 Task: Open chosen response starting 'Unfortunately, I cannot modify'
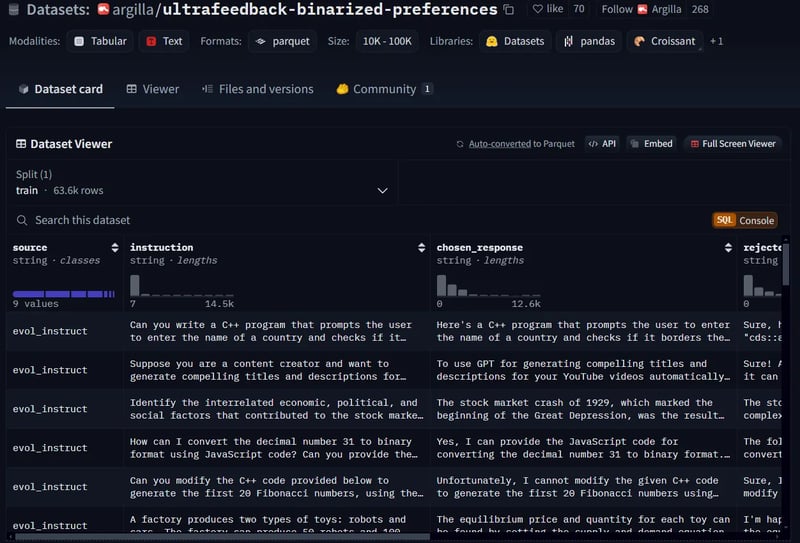578,486
